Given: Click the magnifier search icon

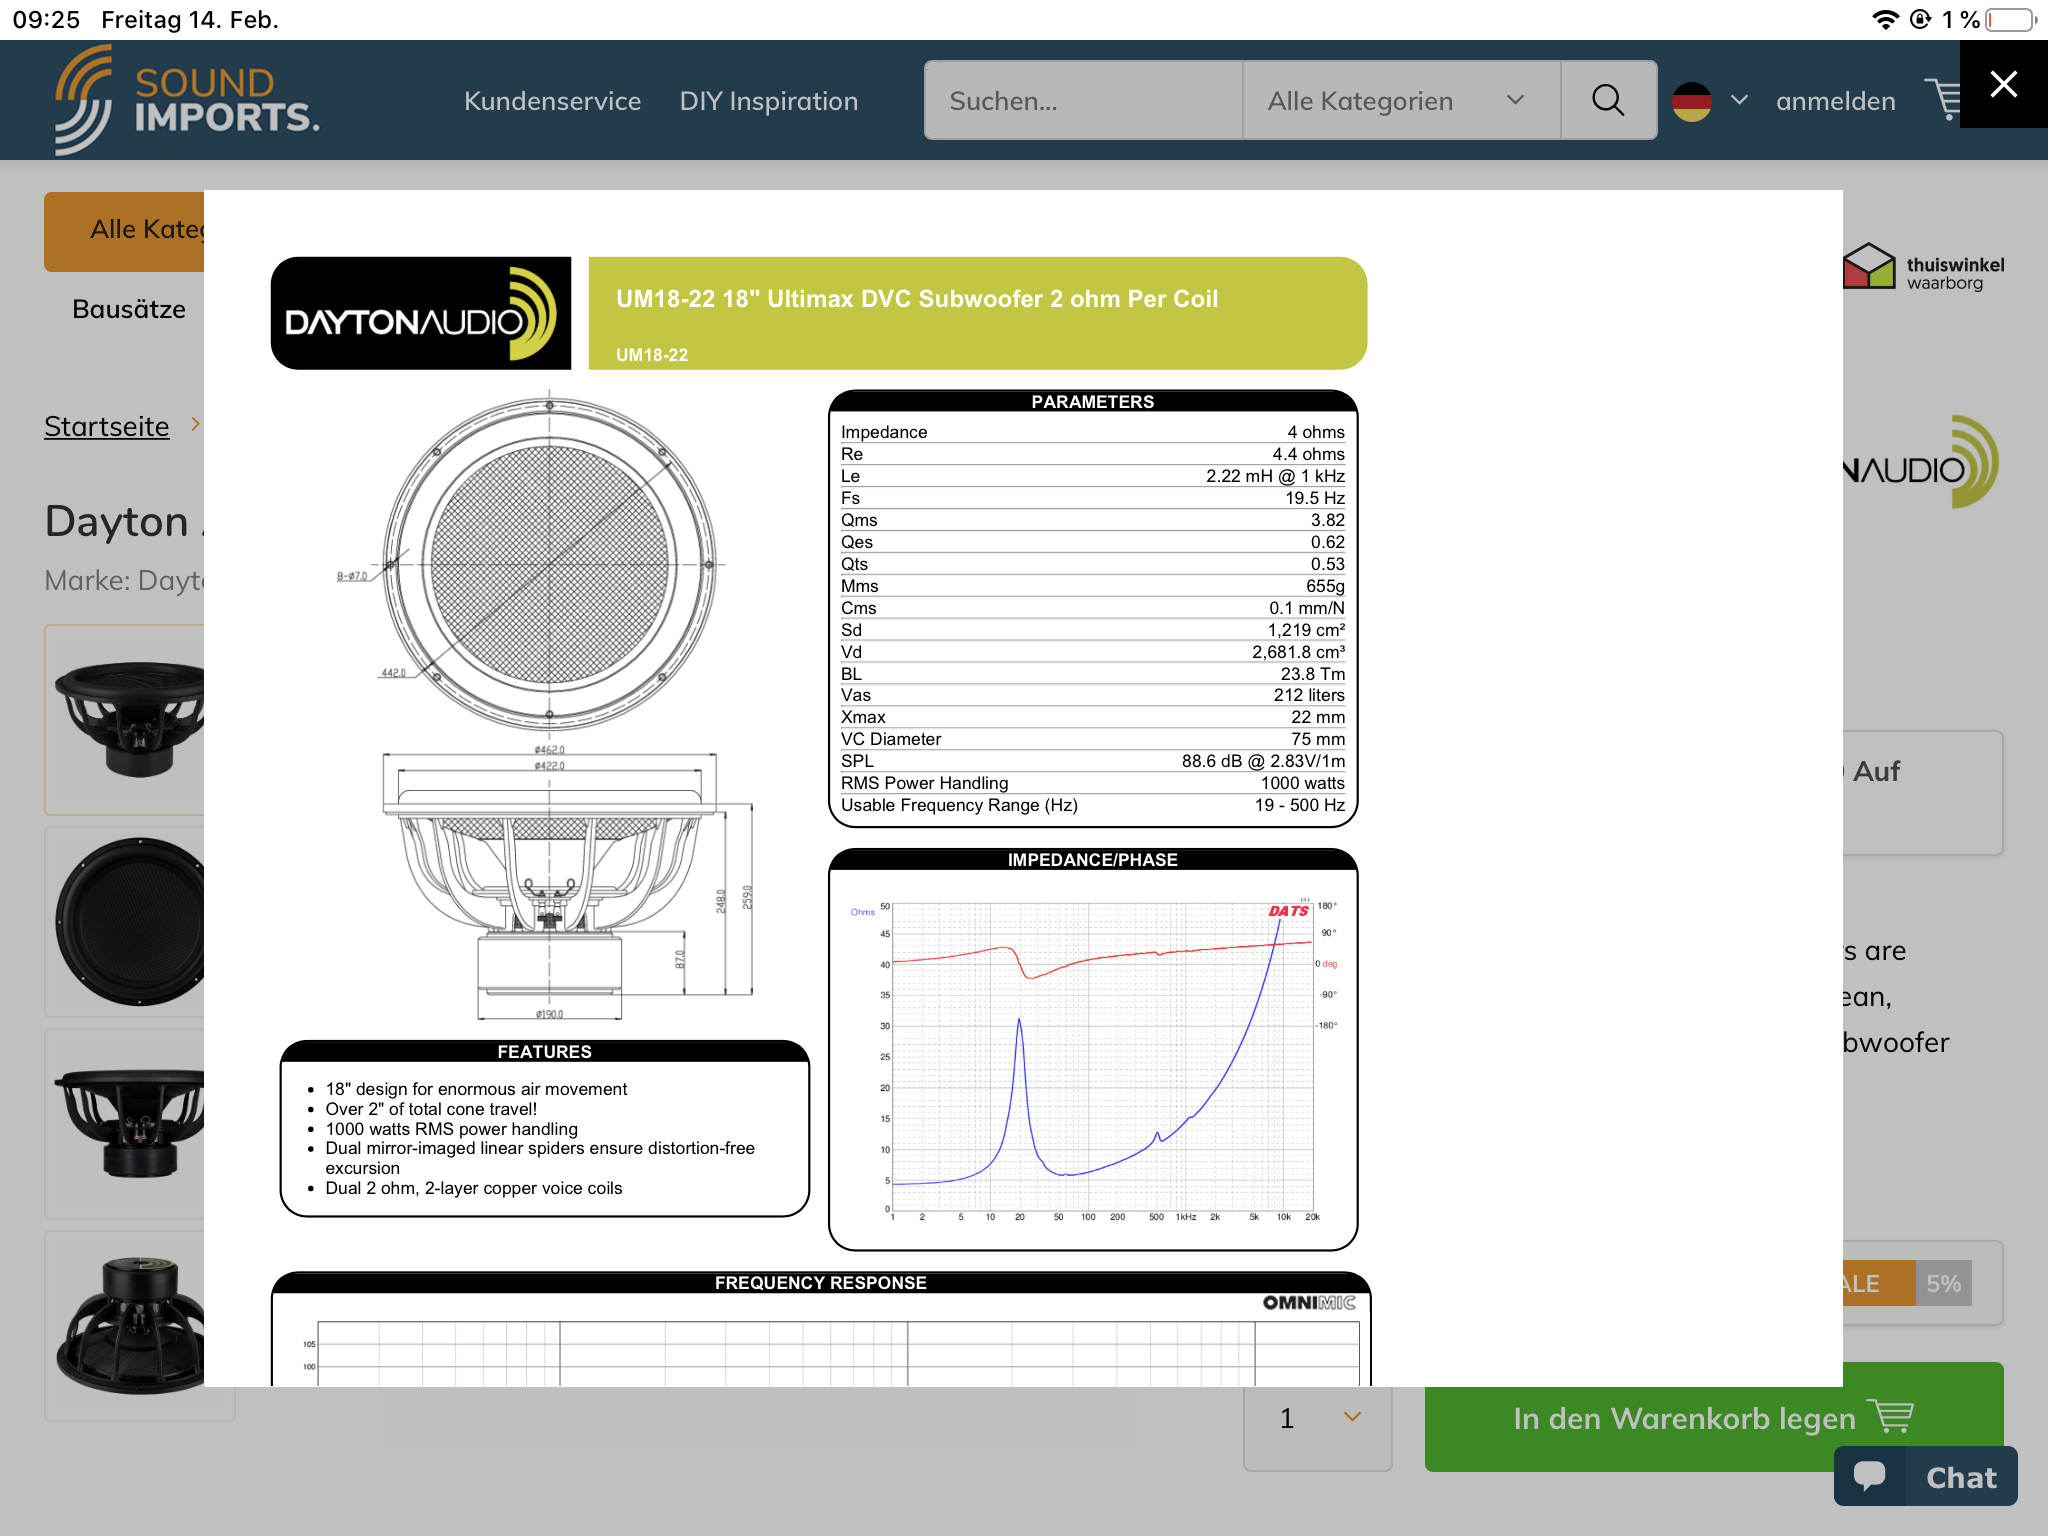Looking at the screenshot, I should click(1608, 100).
